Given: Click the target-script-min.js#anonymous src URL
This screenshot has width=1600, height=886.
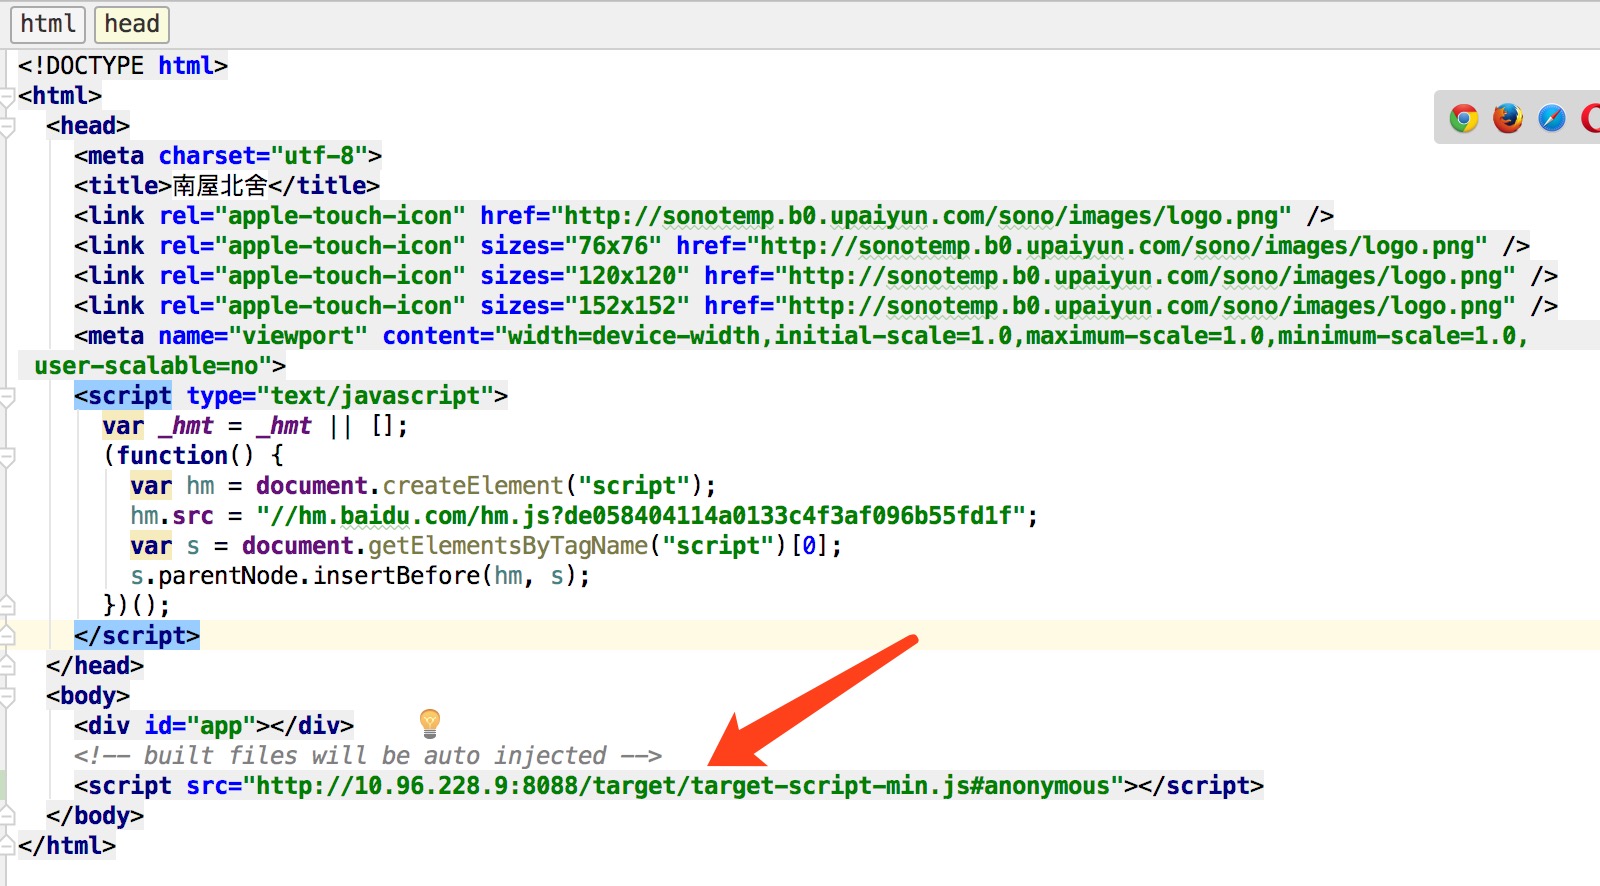Looking at the screenshot, I should pos(682,786).
